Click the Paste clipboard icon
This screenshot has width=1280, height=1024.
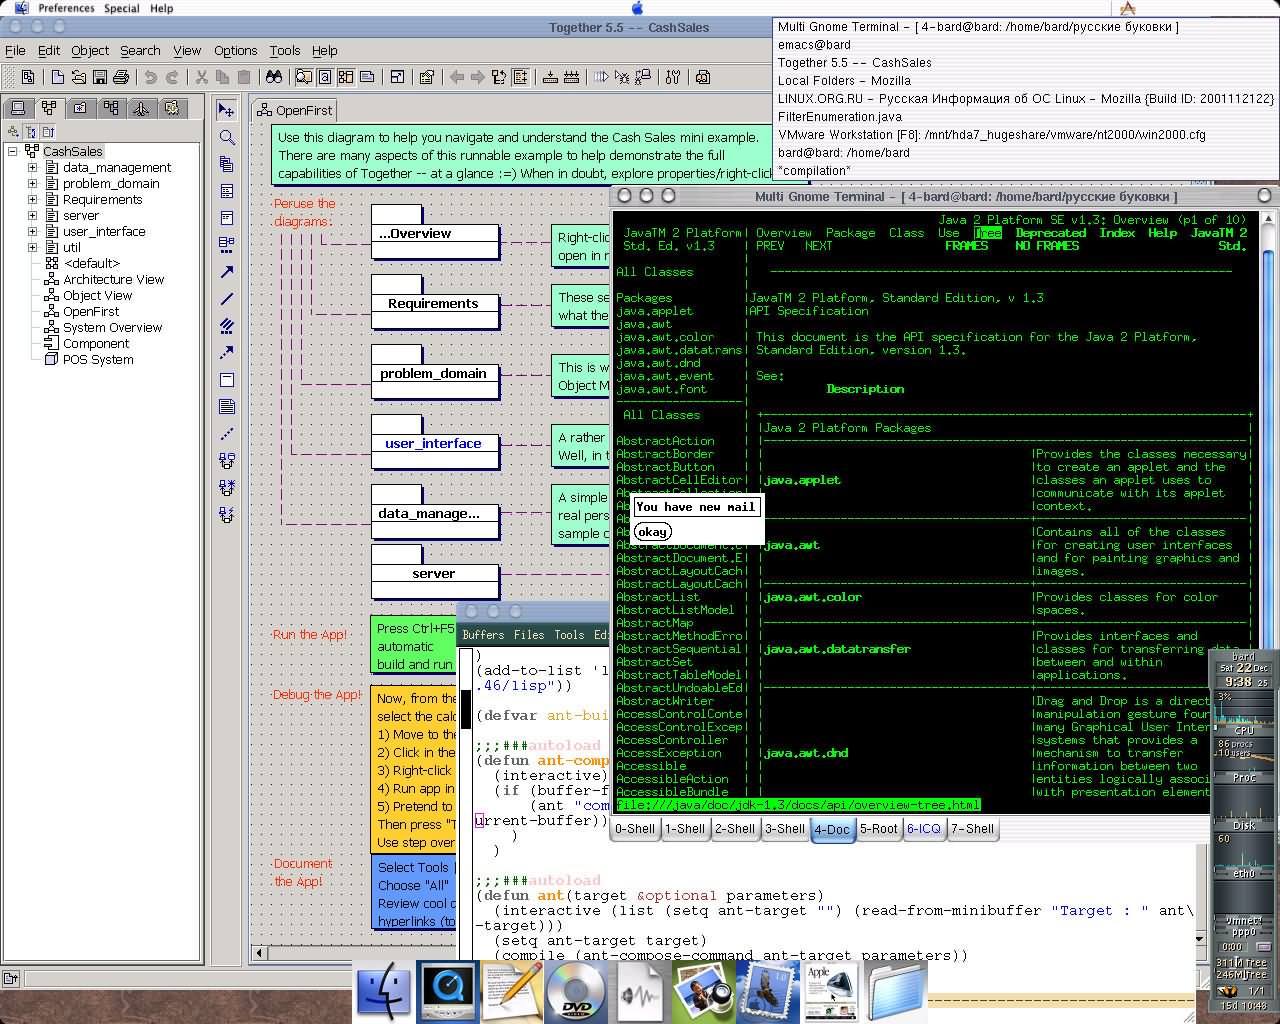(243, 77)
